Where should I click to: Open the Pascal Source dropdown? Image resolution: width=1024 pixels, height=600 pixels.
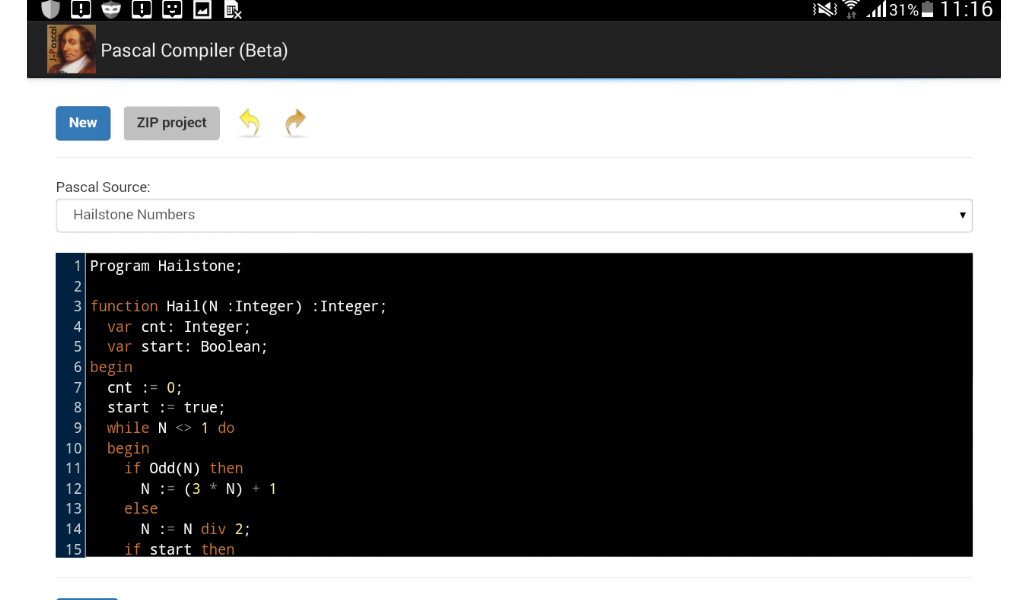click(x=514, y=215)
